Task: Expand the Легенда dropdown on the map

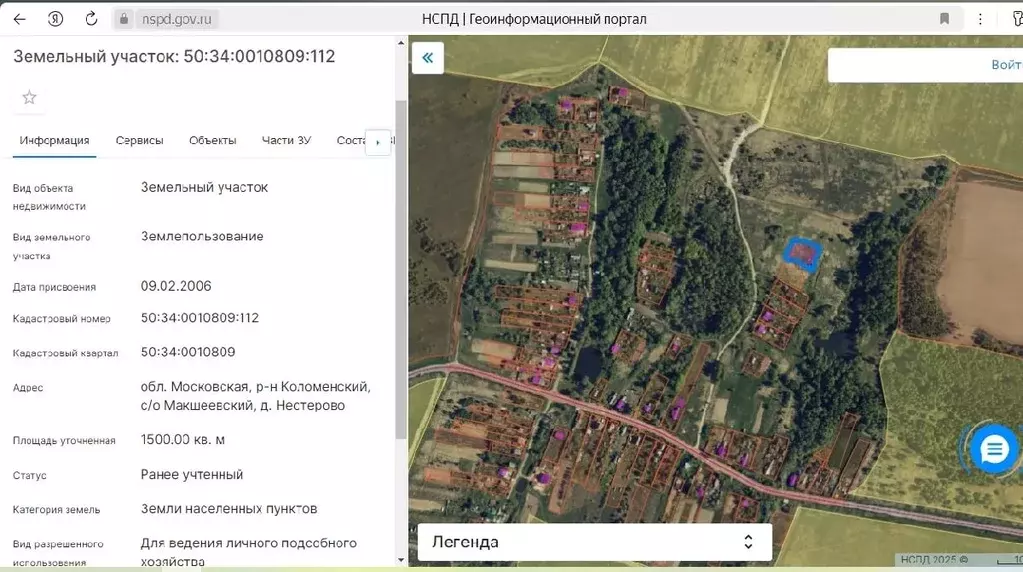Action: pos(594,542)
